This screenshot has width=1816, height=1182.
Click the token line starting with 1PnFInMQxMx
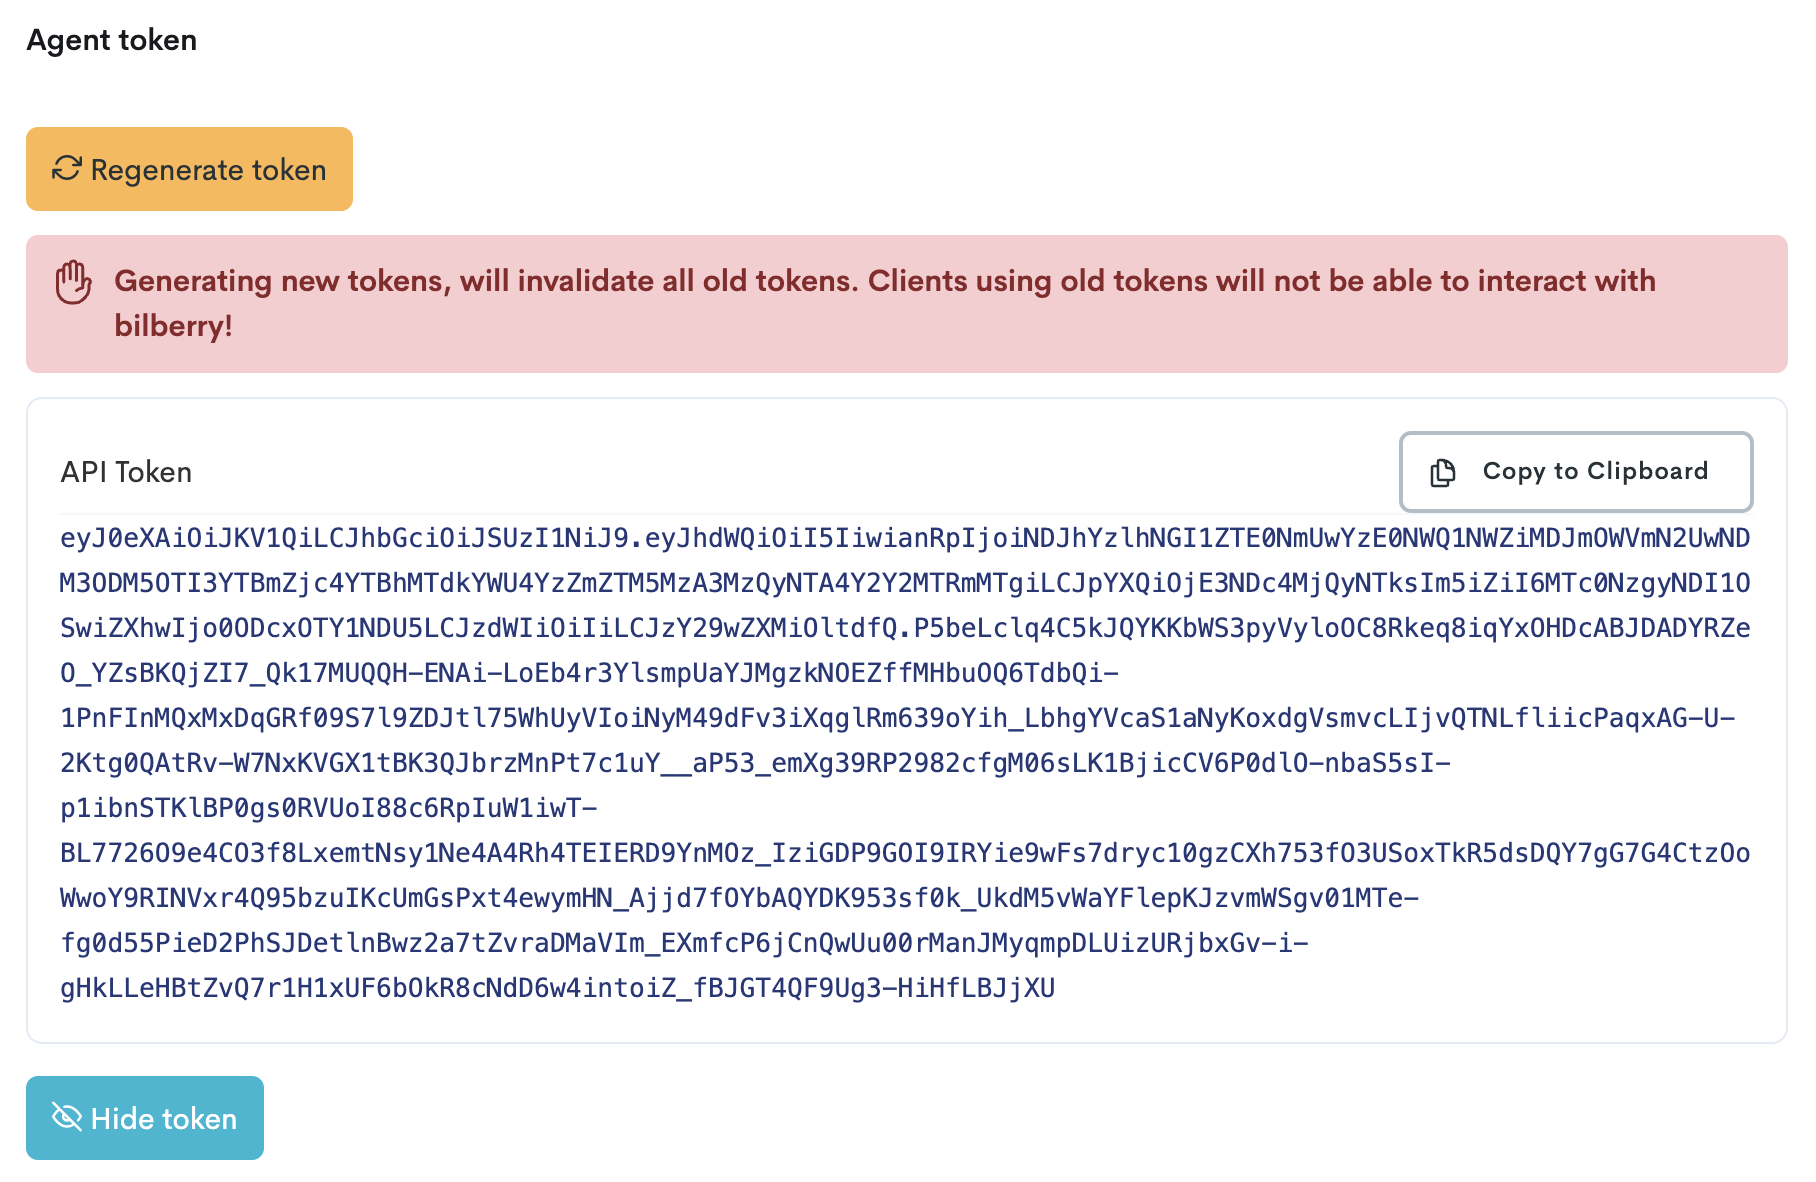[898, 718]
